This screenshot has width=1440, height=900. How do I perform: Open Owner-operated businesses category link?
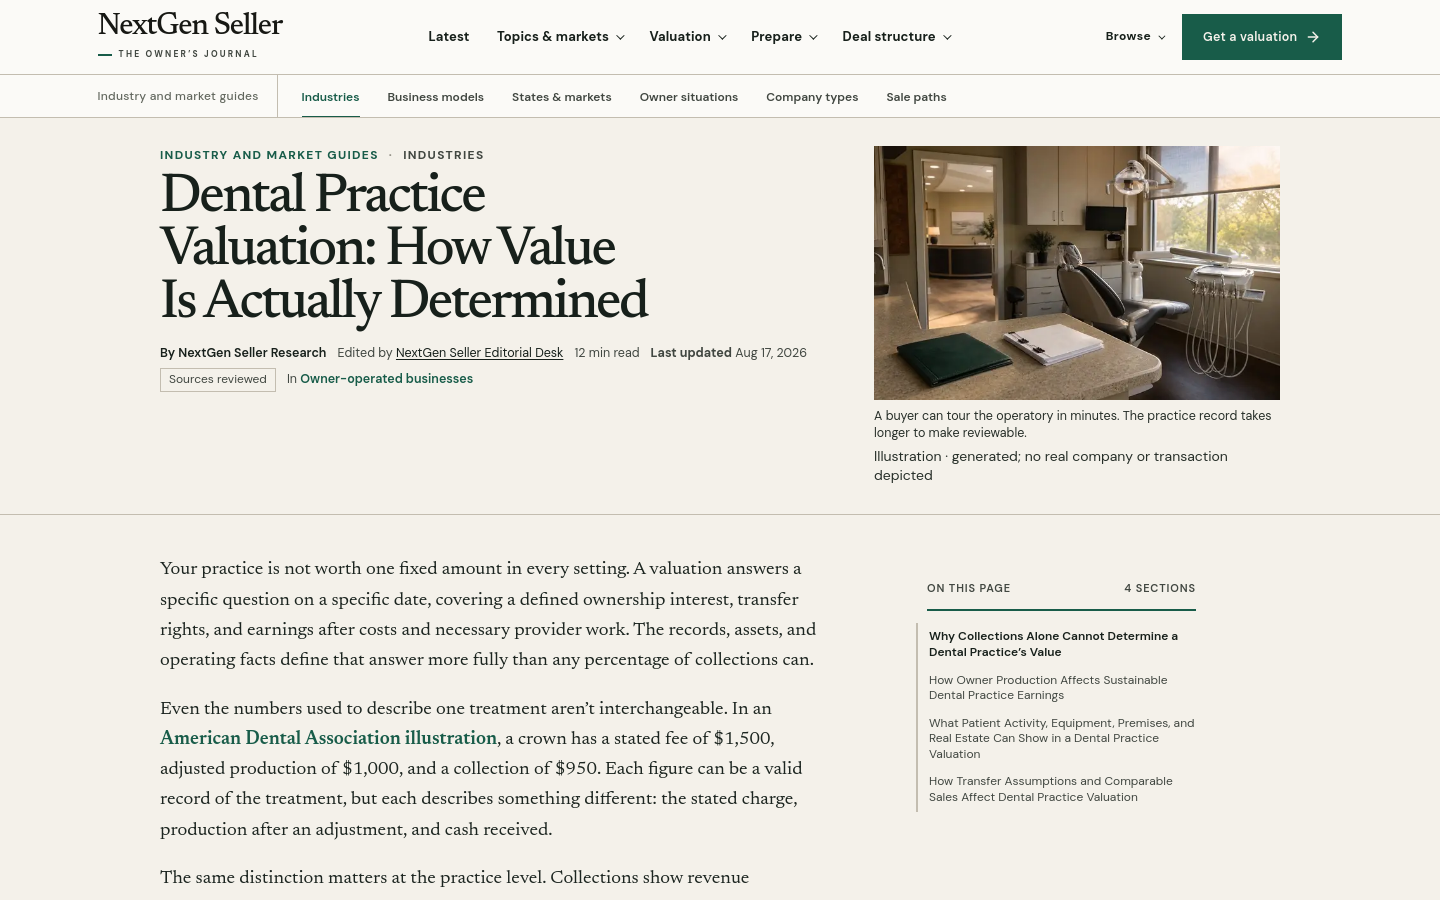click(x=386, y=379)
